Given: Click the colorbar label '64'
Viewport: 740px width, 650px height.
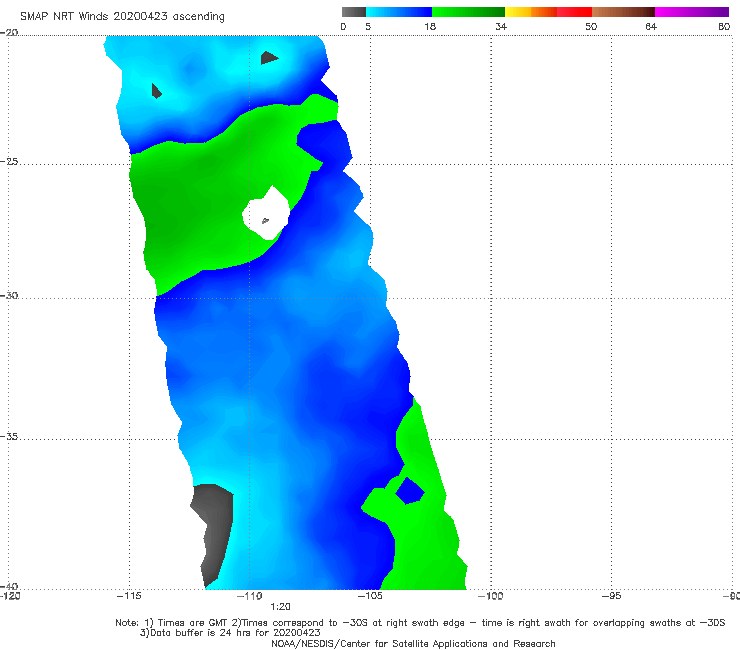Looking at the screenshot, I should [651, 26].
